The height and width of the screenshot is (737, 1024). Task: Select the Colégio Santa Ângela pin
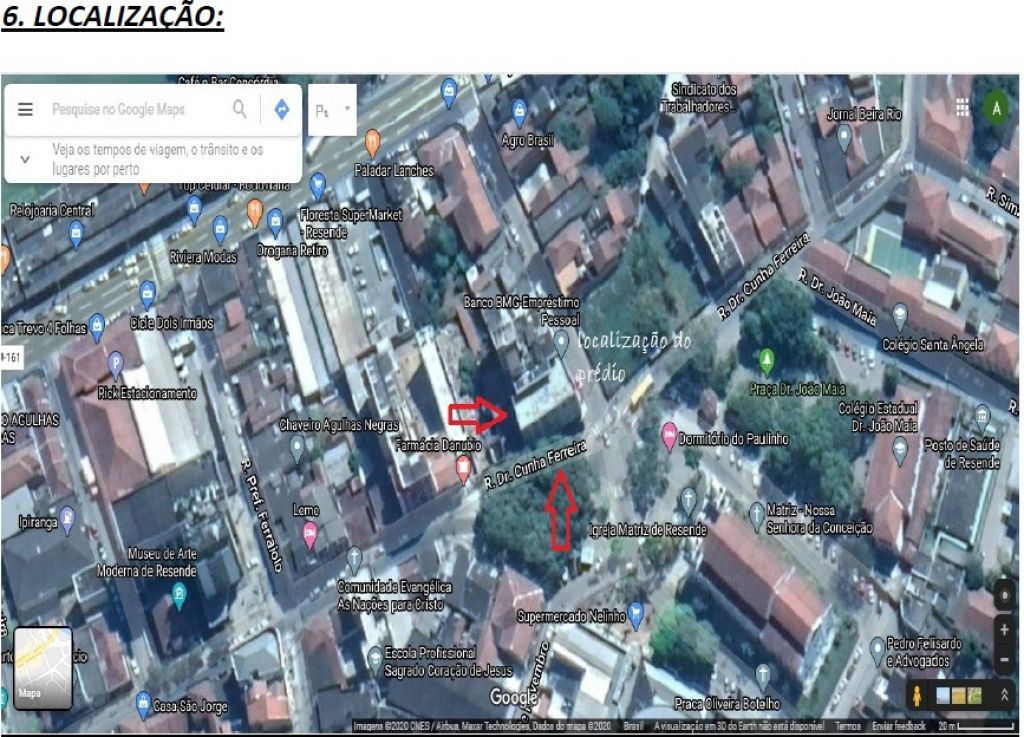(x=899, y=316)
